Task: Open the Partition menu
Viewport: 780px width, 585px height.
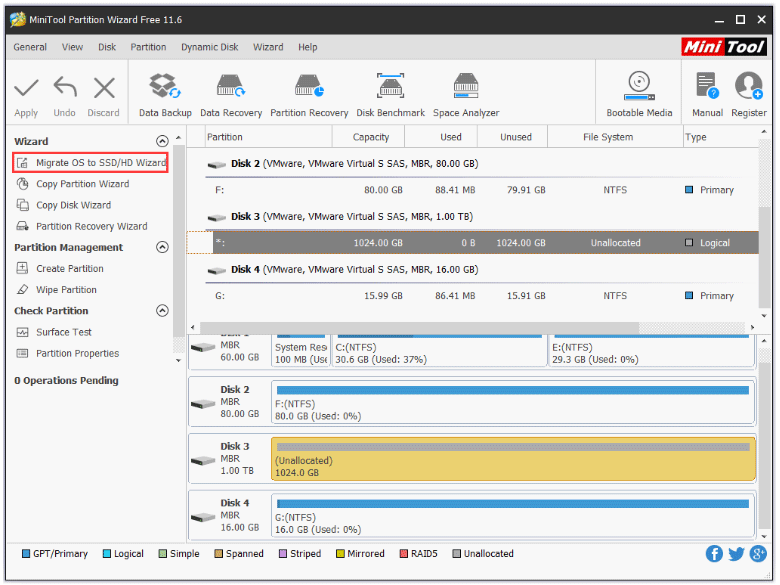Action: pos(148,47)
